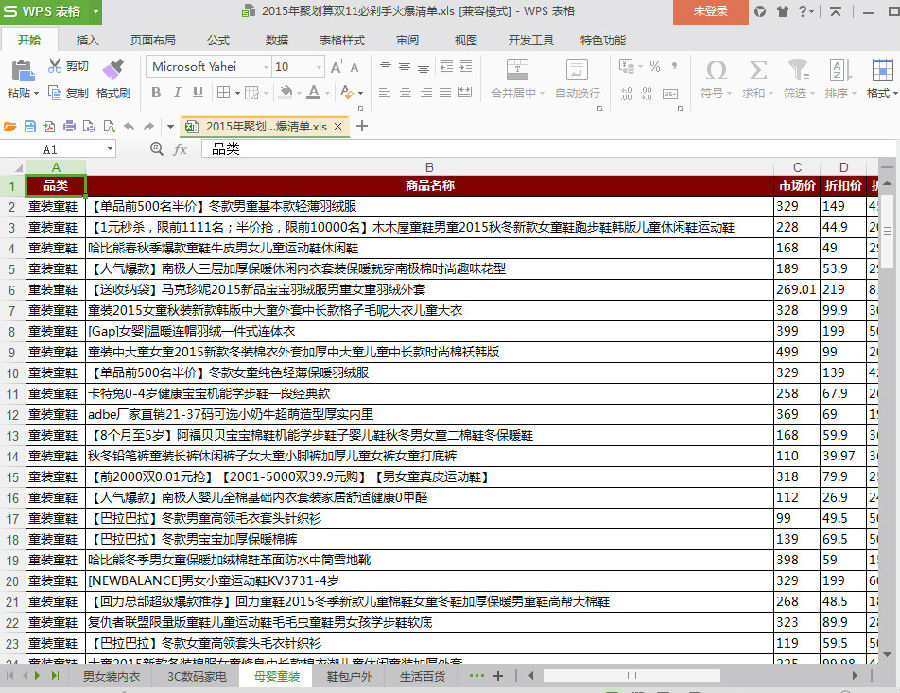Viewport: 900px width, 693px height.
Task: Toggle italic formatting
Action: [176, 92]
